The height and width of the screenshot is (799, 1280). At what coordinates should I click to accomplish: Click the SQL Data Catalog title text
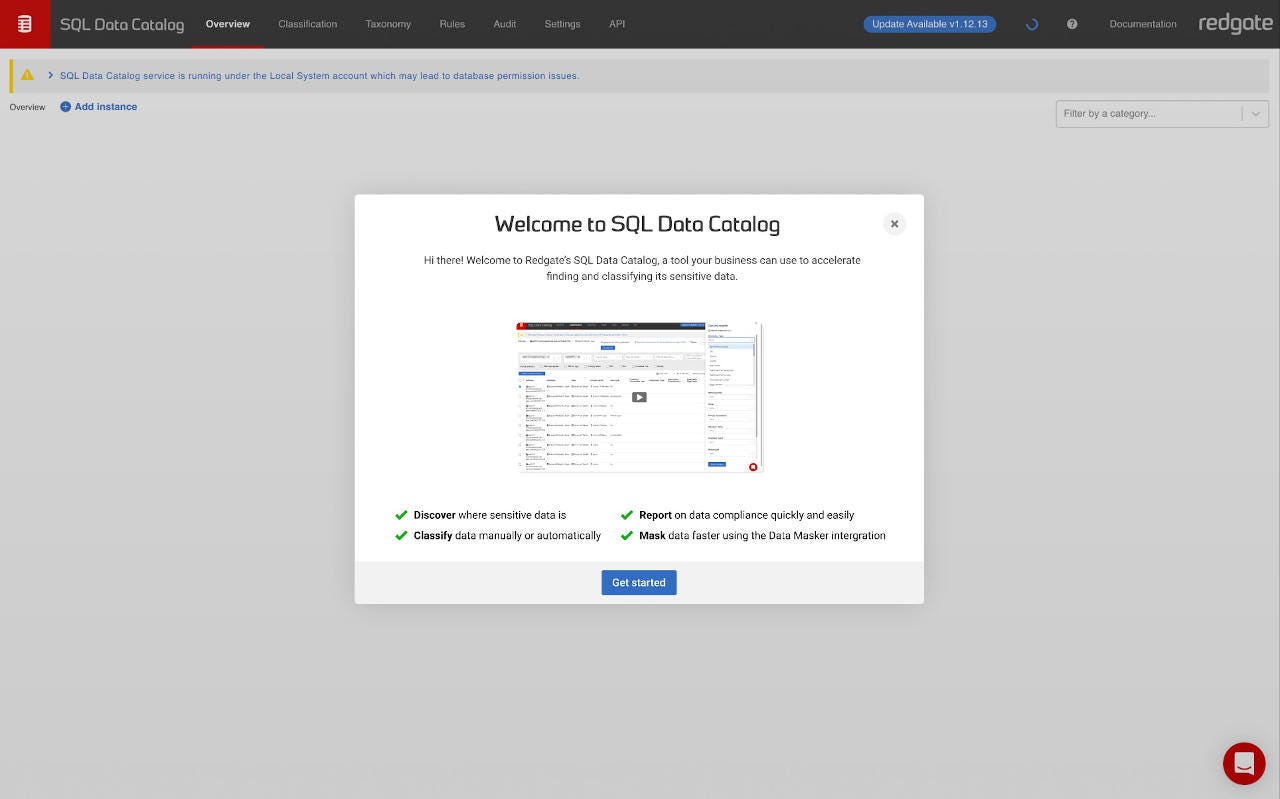point(122,24)
